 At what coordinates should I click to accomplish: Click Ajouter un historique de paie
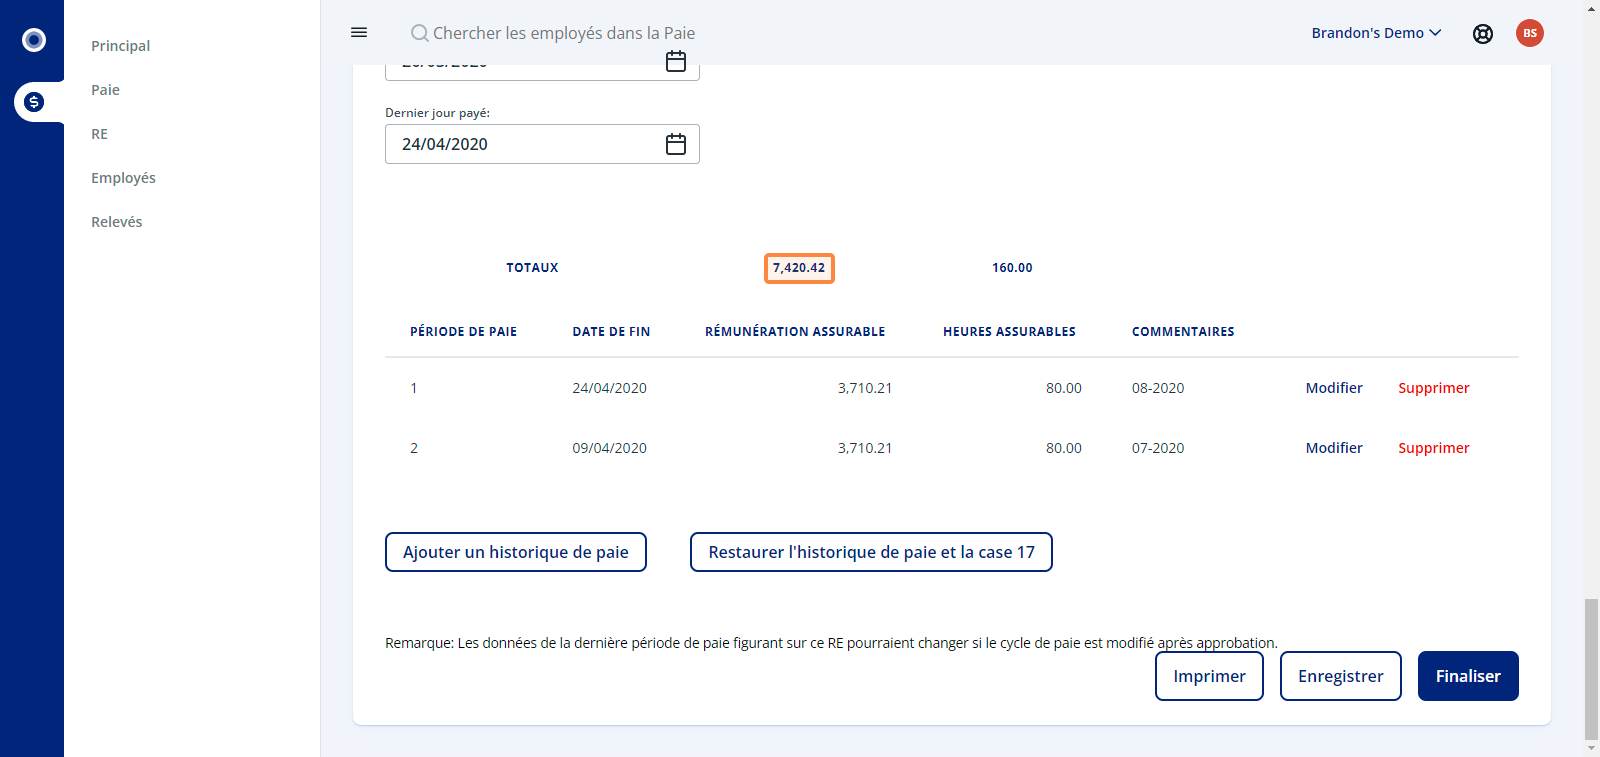[x=516, y=552]
